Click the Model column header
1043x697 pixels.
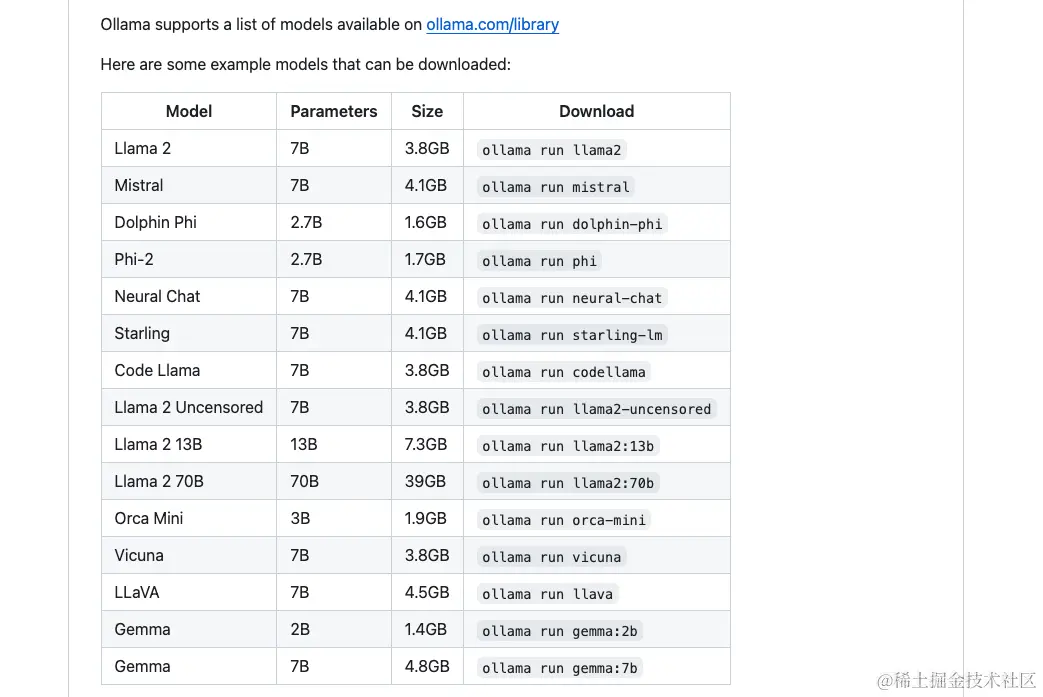click(x=189, y=111)
